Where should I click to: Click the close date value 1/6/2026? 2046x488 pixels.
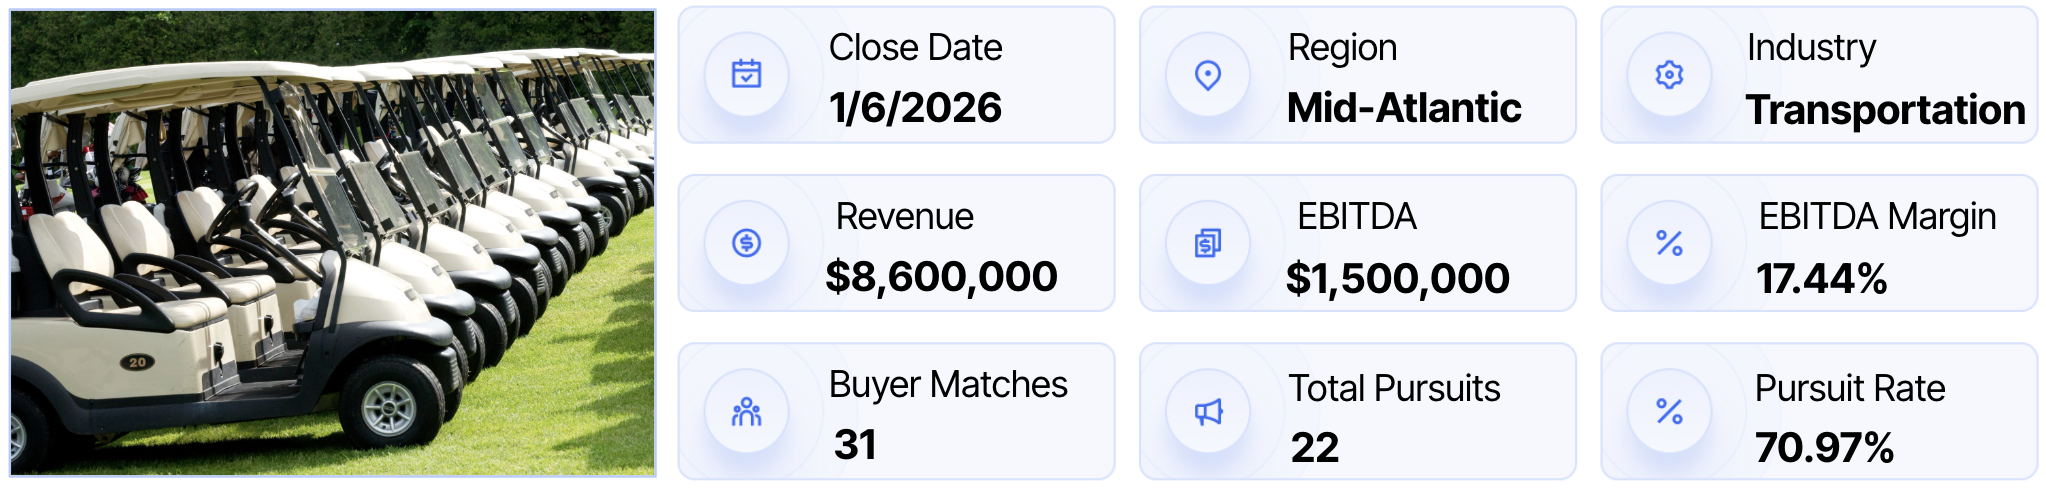click(915, 108)
